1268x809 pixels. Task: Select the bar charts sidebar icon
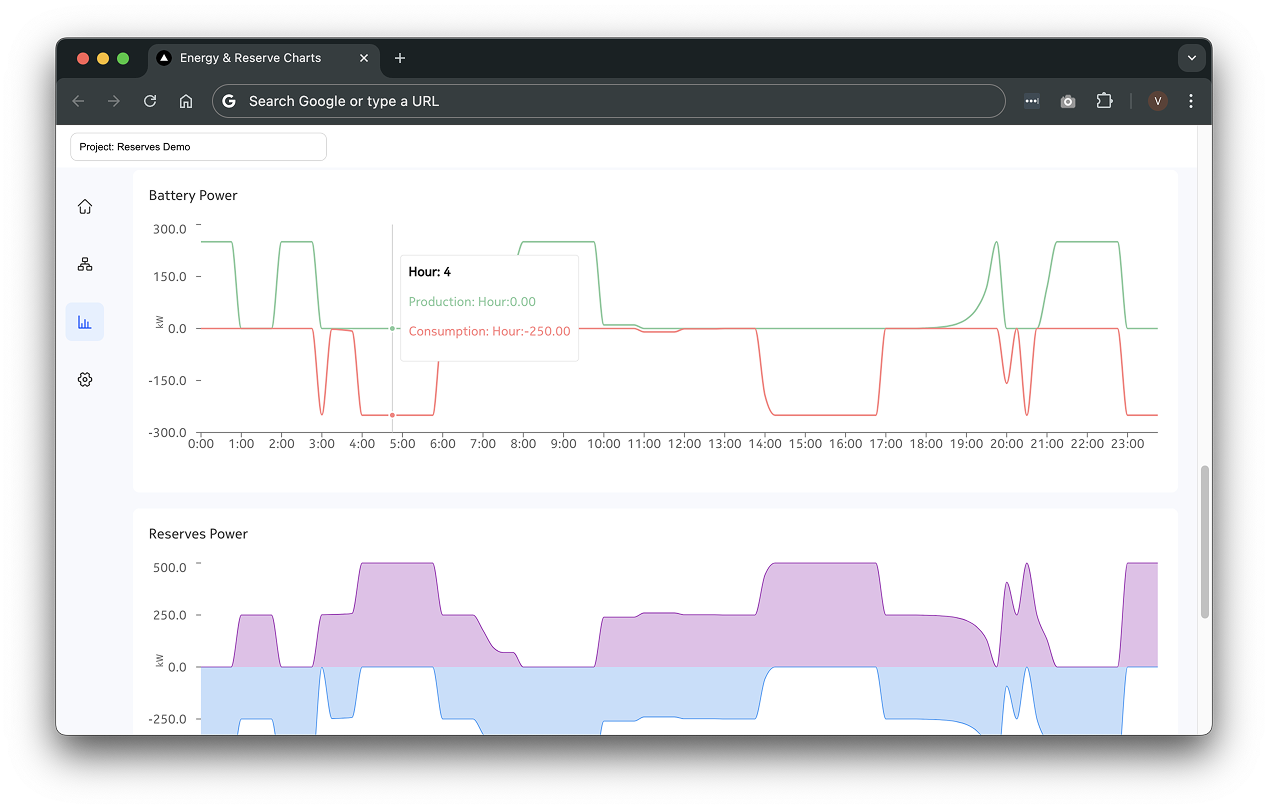pos(85,322)
